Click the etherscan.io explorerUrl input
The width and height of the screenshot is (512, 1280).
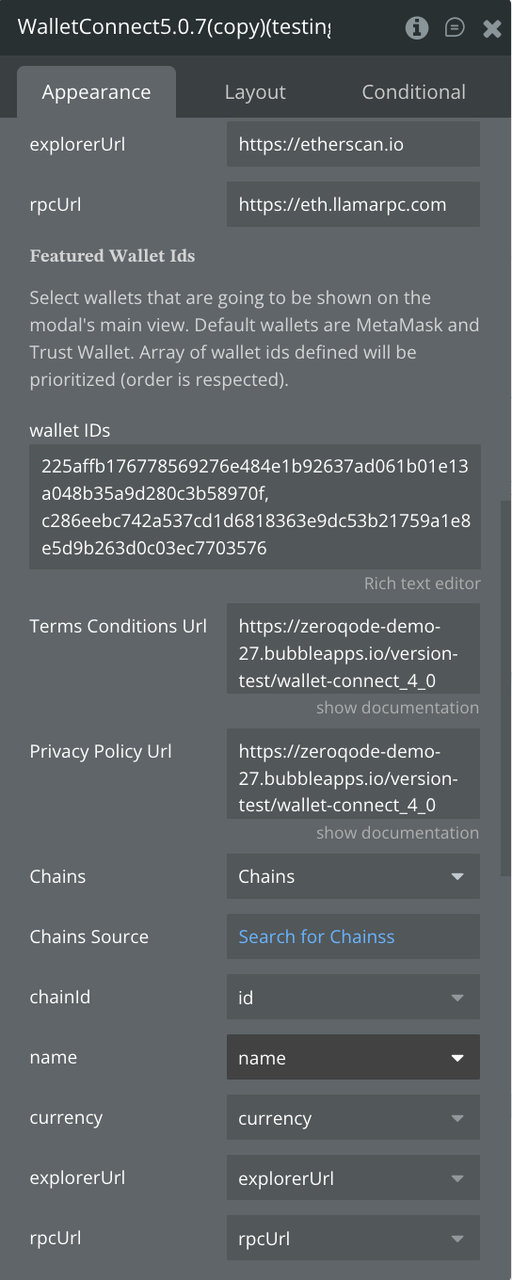(353, 144)
